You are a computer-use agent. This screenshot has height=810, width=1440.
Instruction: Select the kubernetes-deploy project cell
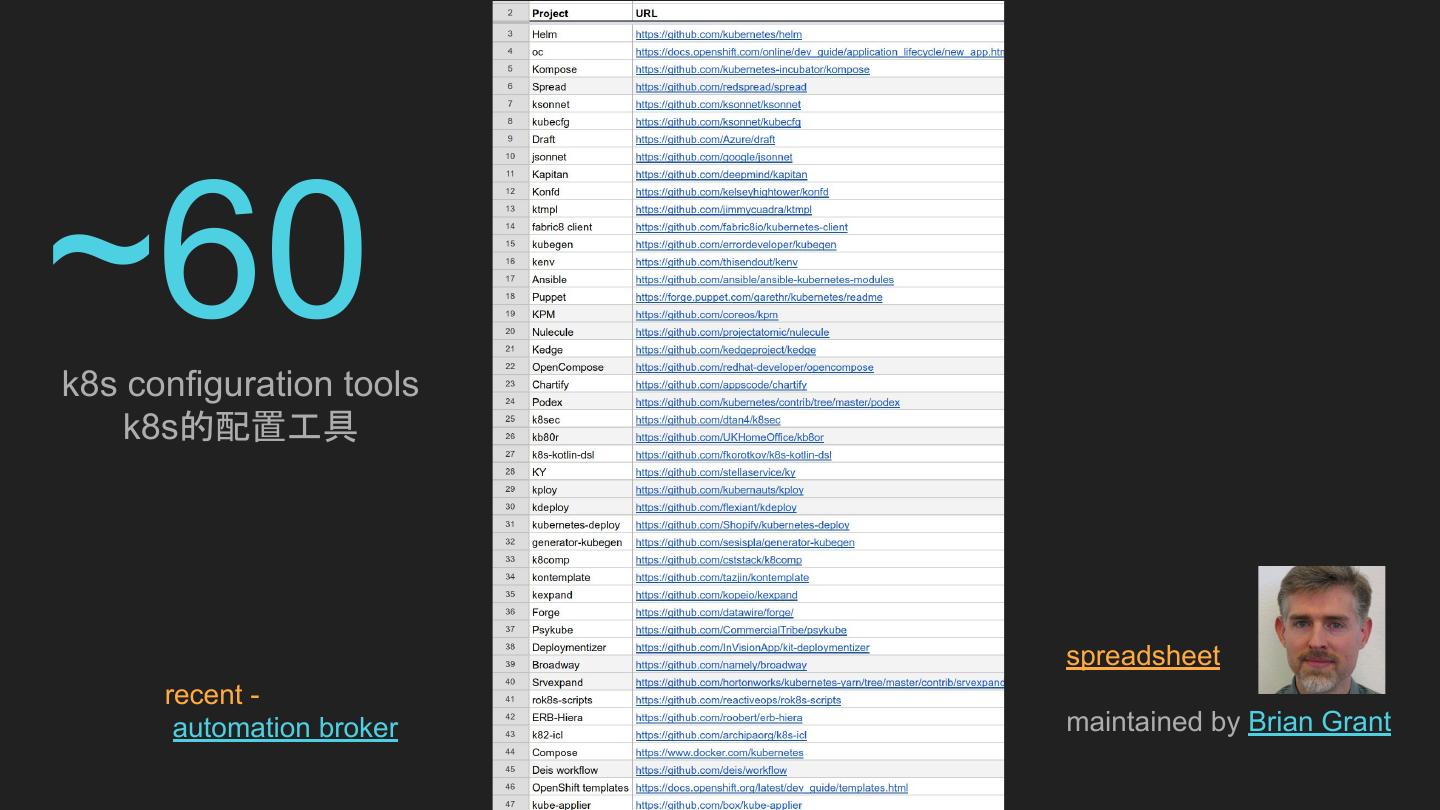(581, 525)
